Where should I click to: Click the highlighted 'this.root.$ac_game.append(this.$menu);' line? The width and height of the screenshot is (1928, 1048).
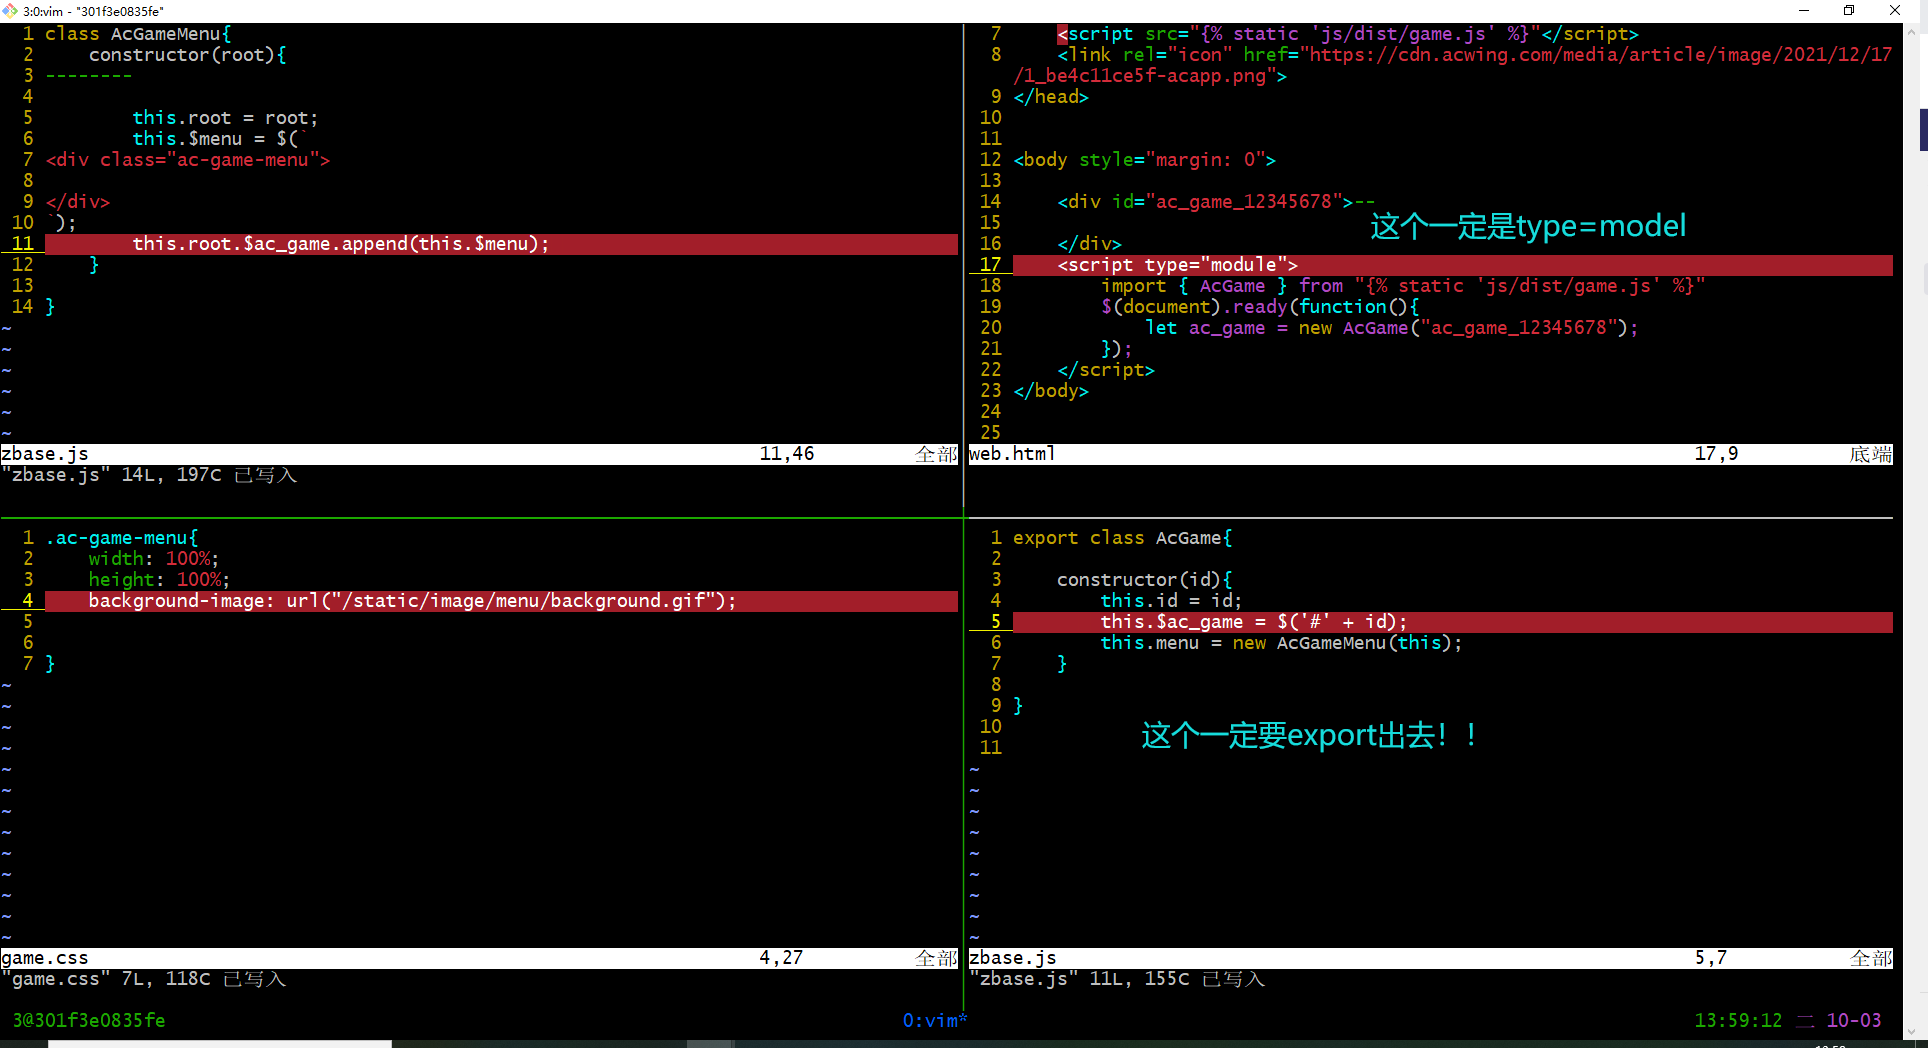point(501,244)
